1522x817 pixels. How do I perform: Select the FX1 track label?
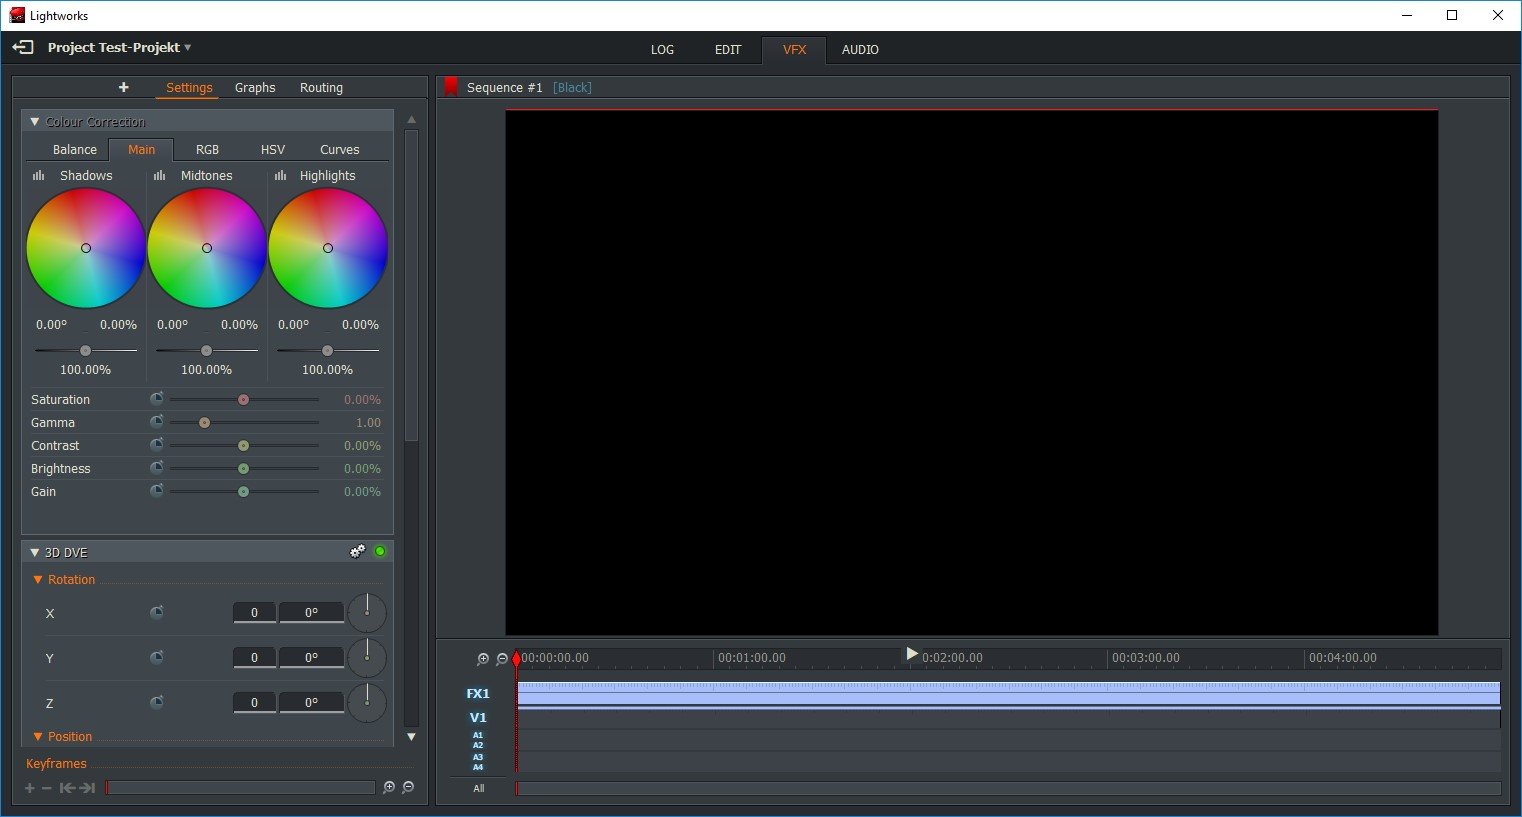tap(477, 694)
